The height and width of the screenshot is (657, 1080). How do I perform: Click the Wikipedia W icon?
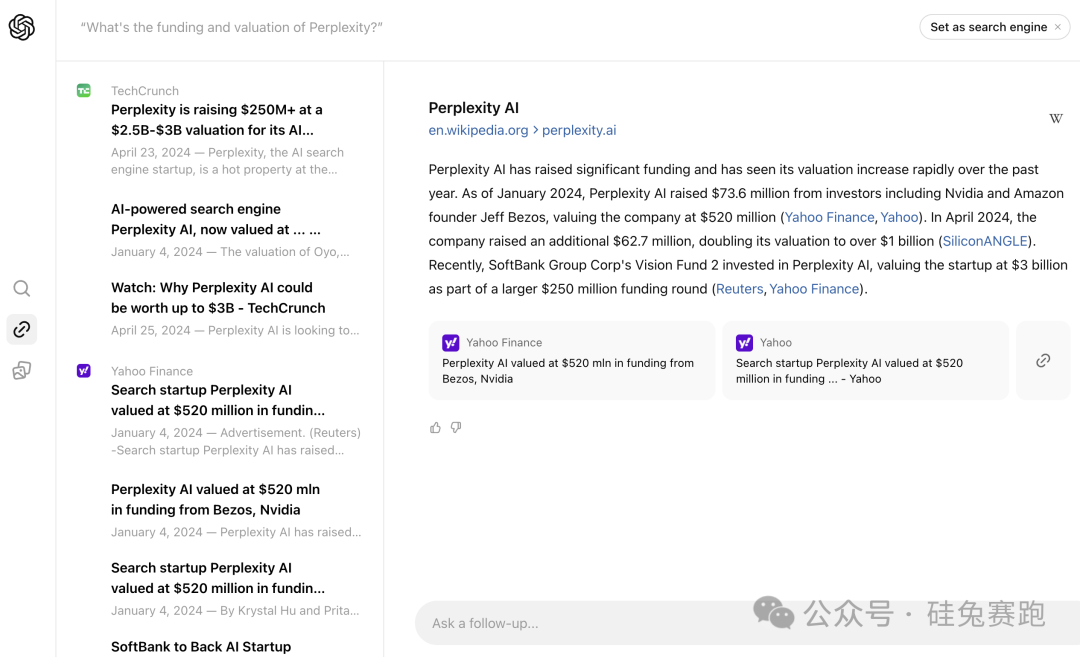coord(1055,119)
